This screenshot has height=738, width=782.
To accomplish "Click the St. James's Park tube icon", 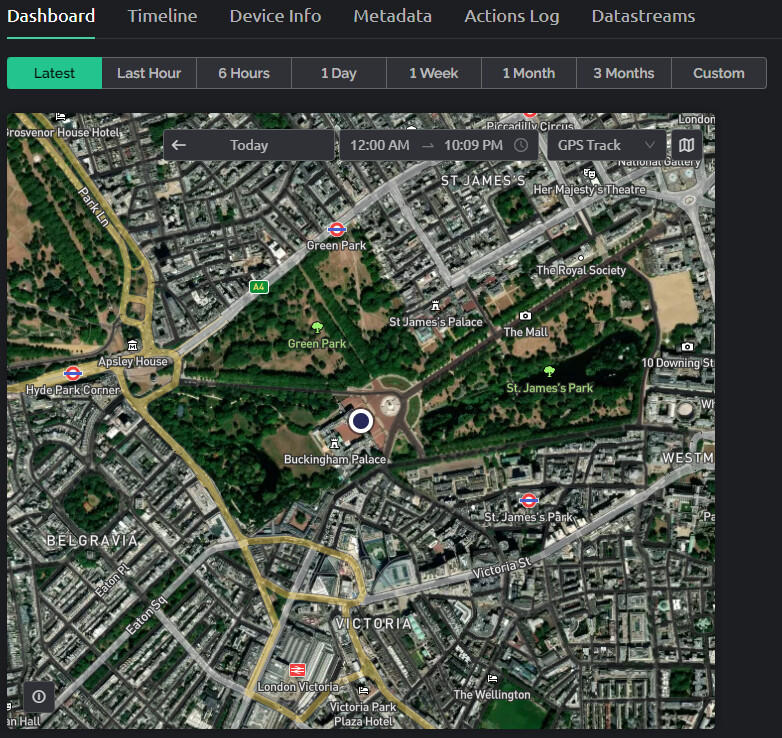I will [x=529, y=500].
